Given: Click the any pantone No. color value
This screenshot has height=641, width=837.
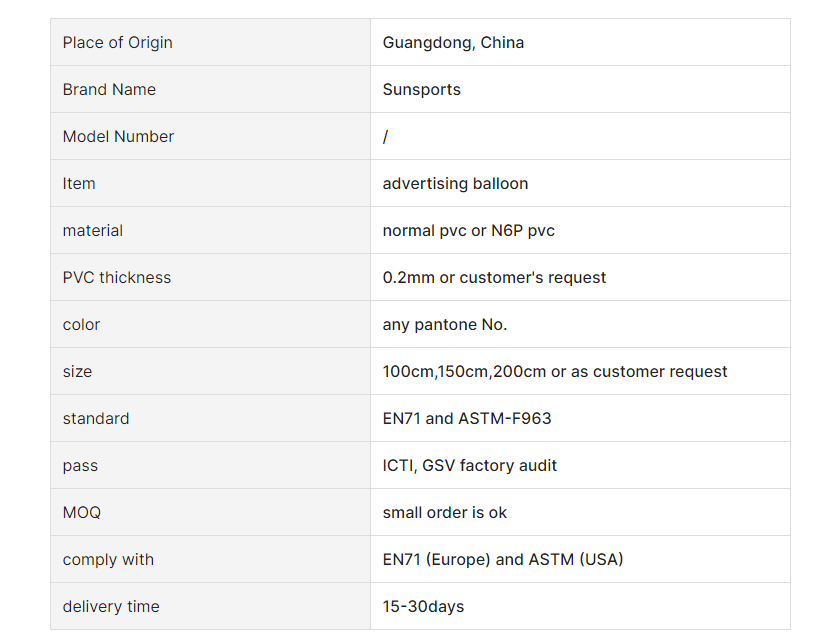Looking at the screenshot, I should click(x=445, y=325).
